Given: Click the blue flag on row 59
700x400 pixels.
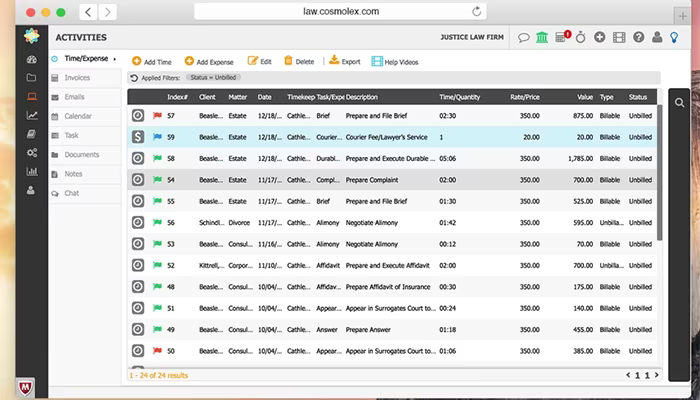Looking at the screenshot, I should [x=157, y=137].
